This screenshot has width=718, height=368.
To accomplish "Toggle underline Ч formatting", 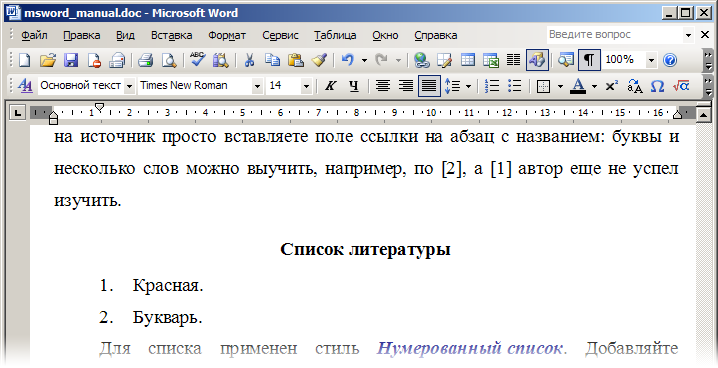I will coord(354,86).
